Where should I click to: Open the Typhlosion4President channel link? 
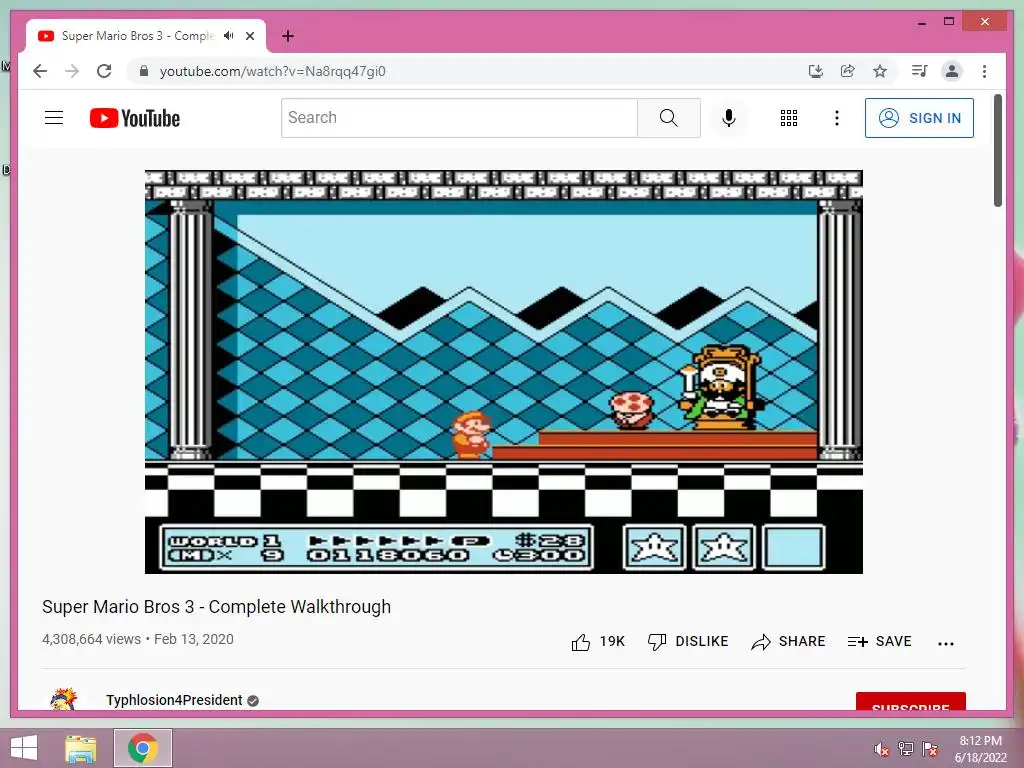click(x=174, y=700)
